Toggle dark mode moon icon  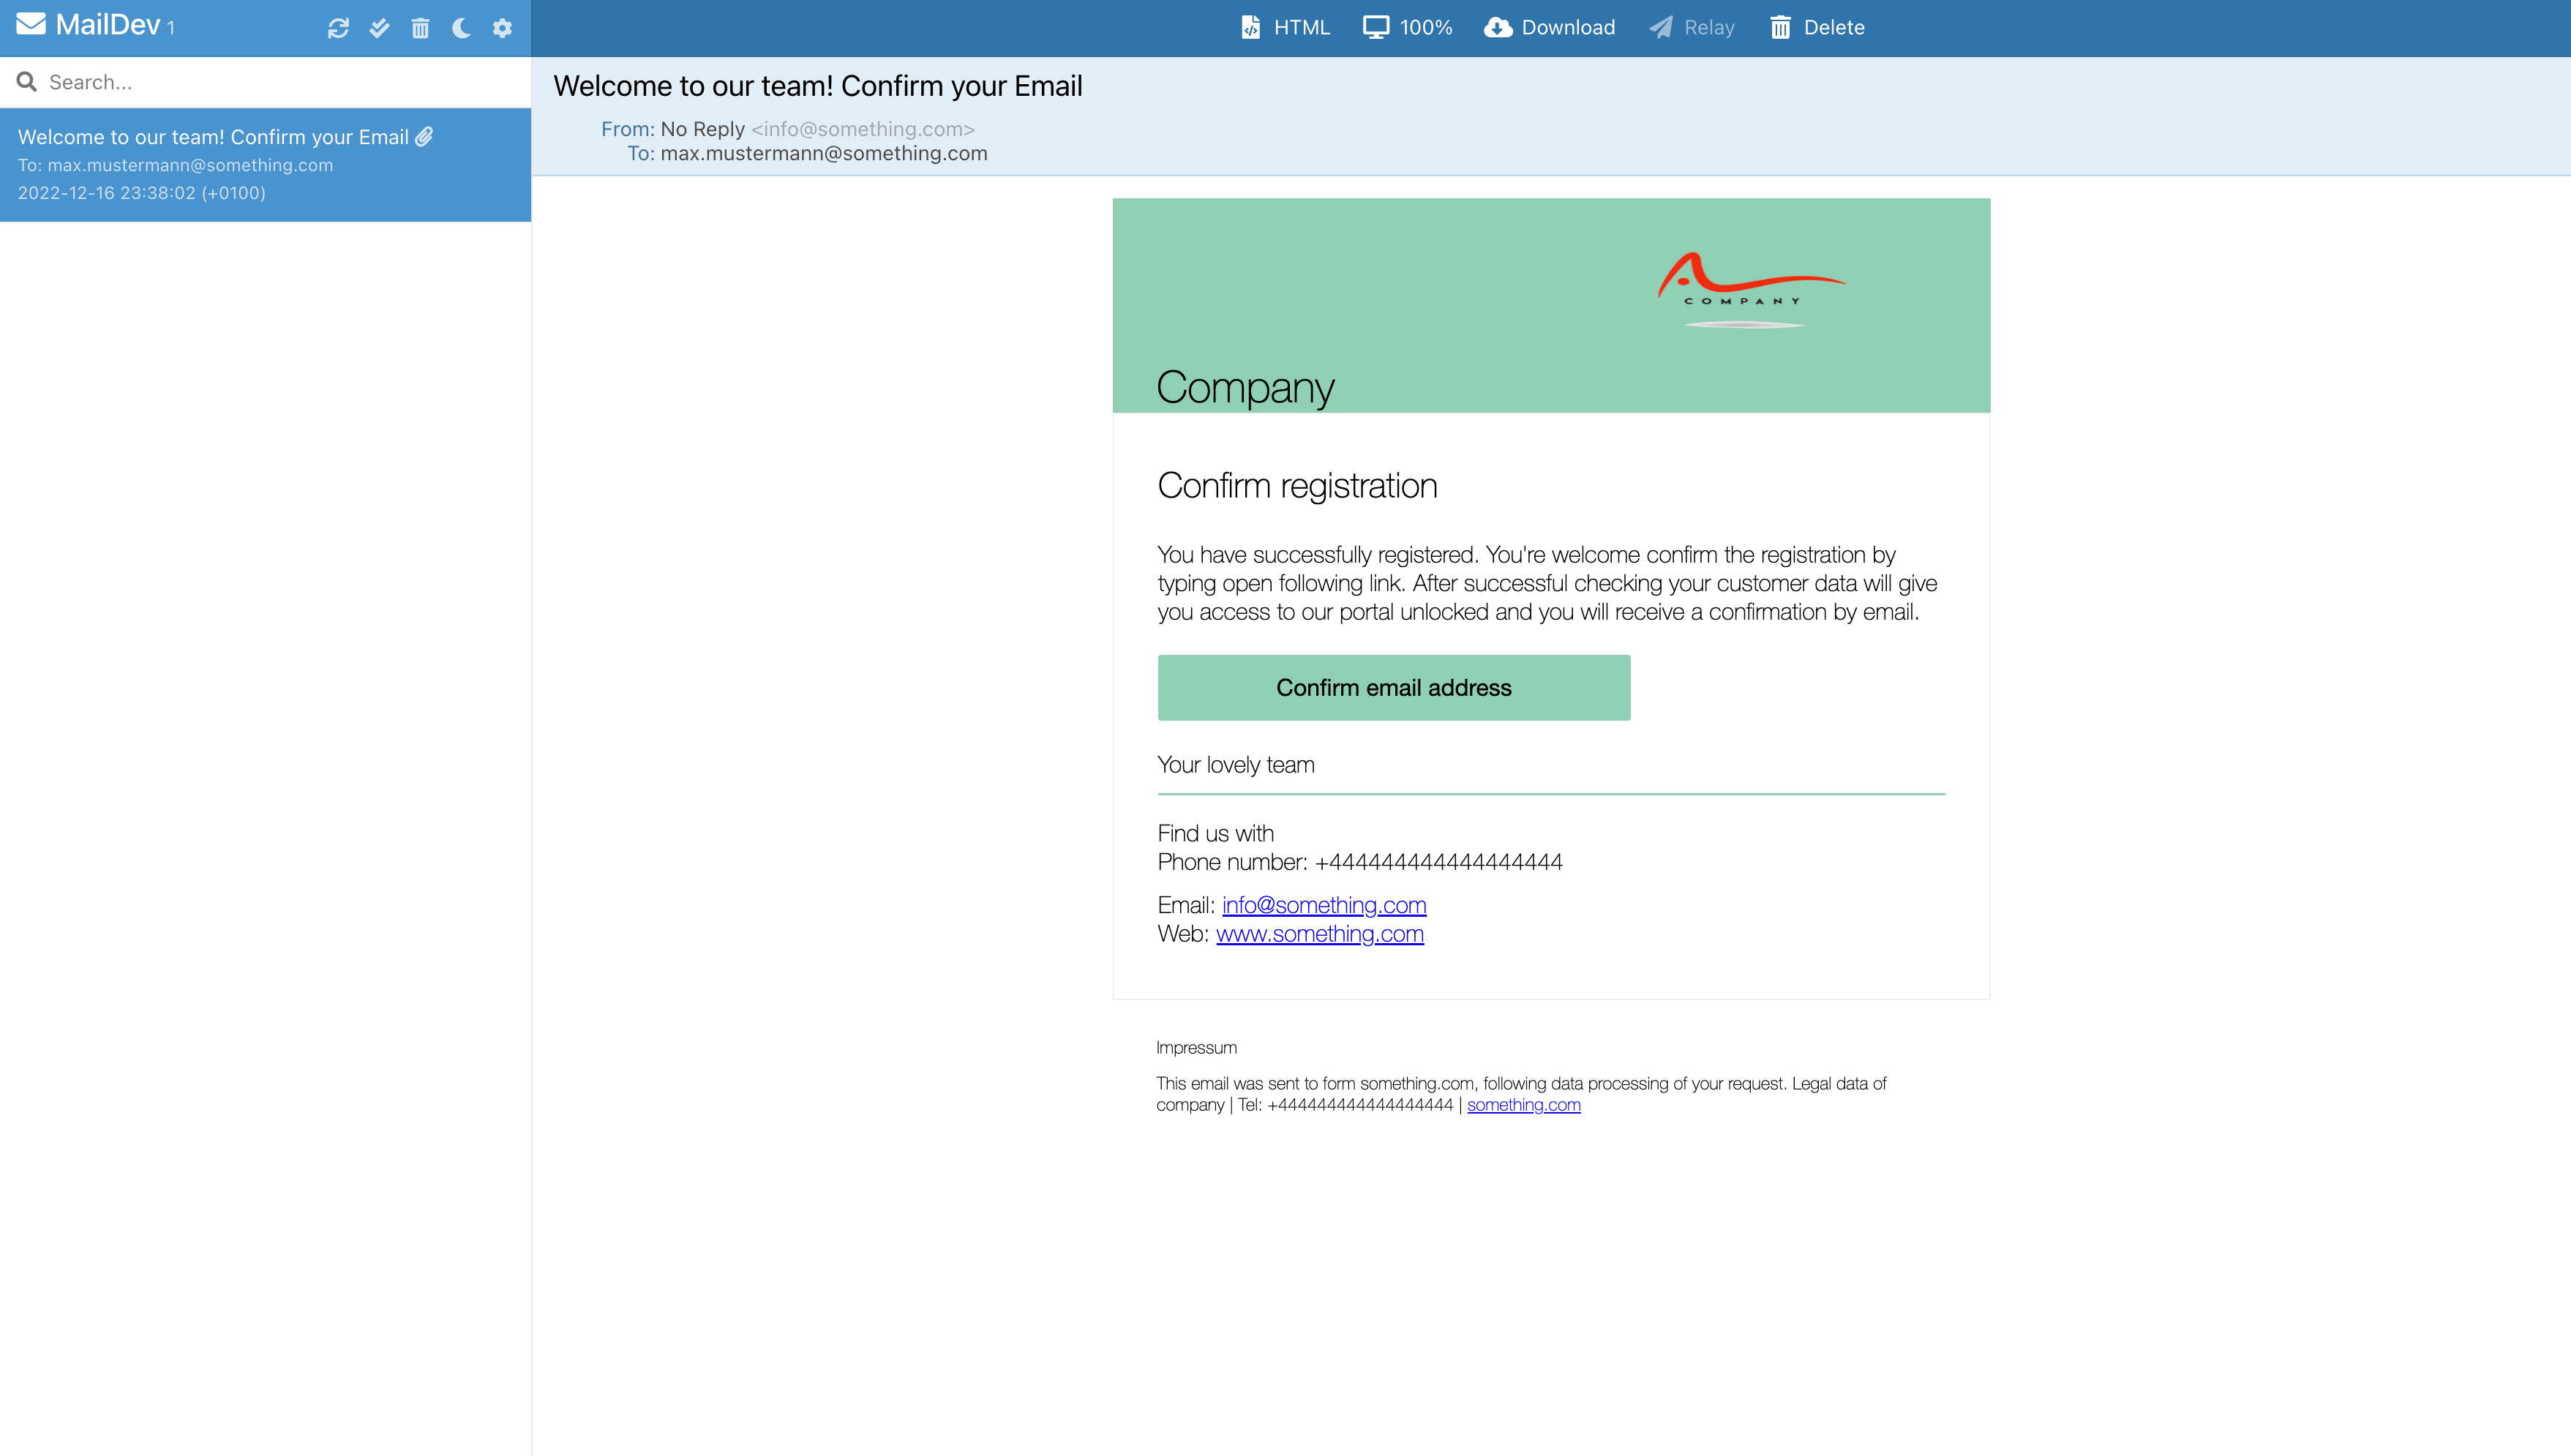click(x=461, y=28)
